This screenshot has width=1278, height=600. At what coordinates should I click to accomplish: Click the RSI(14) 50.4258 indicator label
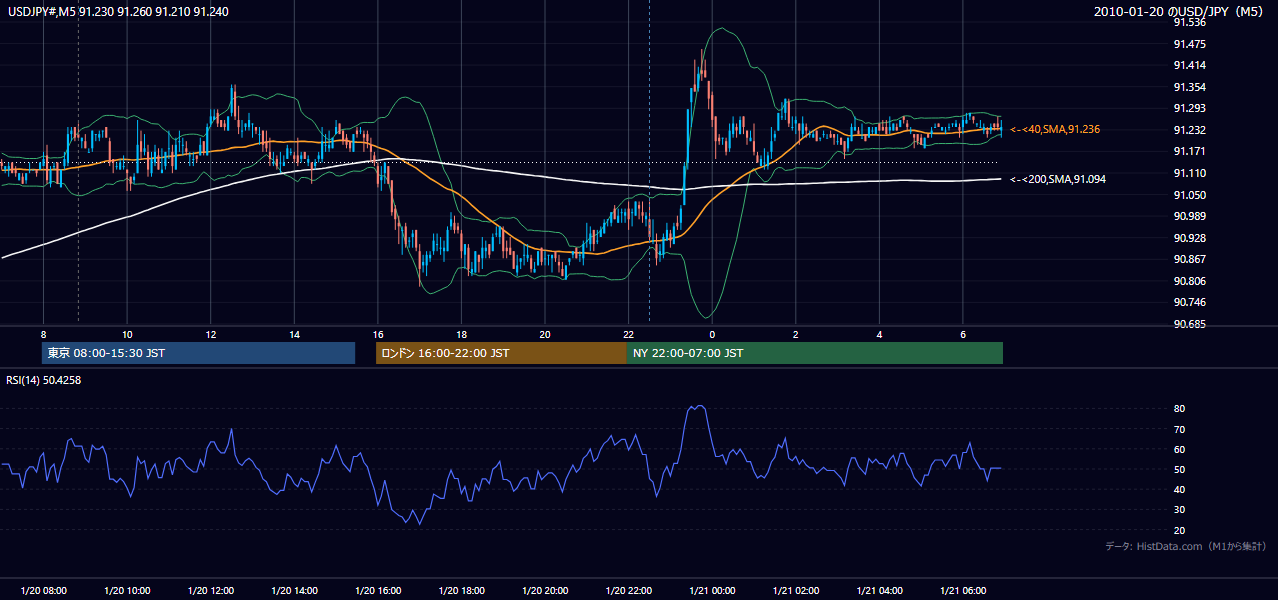[44, 380]
